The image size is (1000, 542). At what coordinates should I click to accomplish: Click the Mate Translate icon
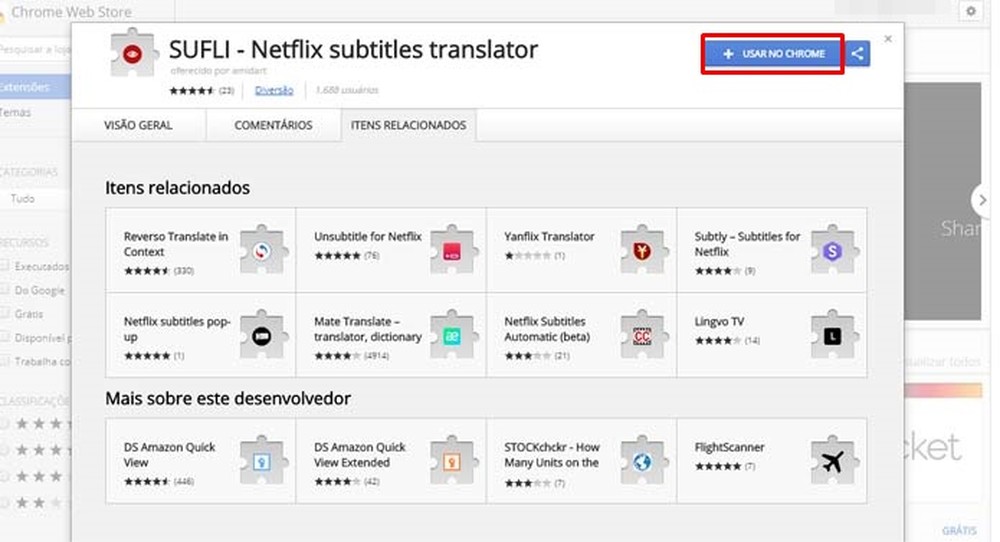(453, 335)
